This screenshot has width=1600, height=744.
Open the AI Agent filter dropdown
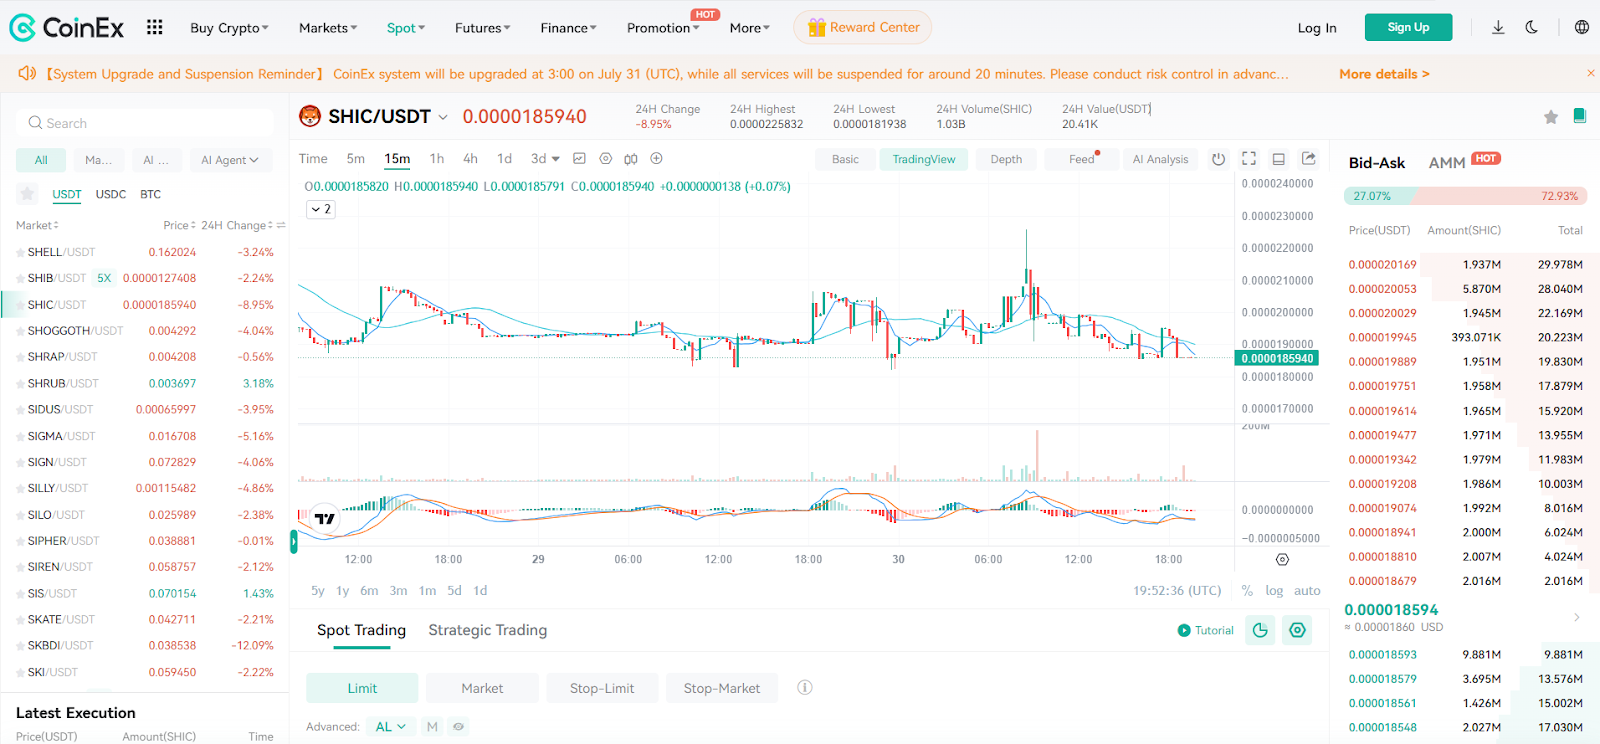point(230,160)
